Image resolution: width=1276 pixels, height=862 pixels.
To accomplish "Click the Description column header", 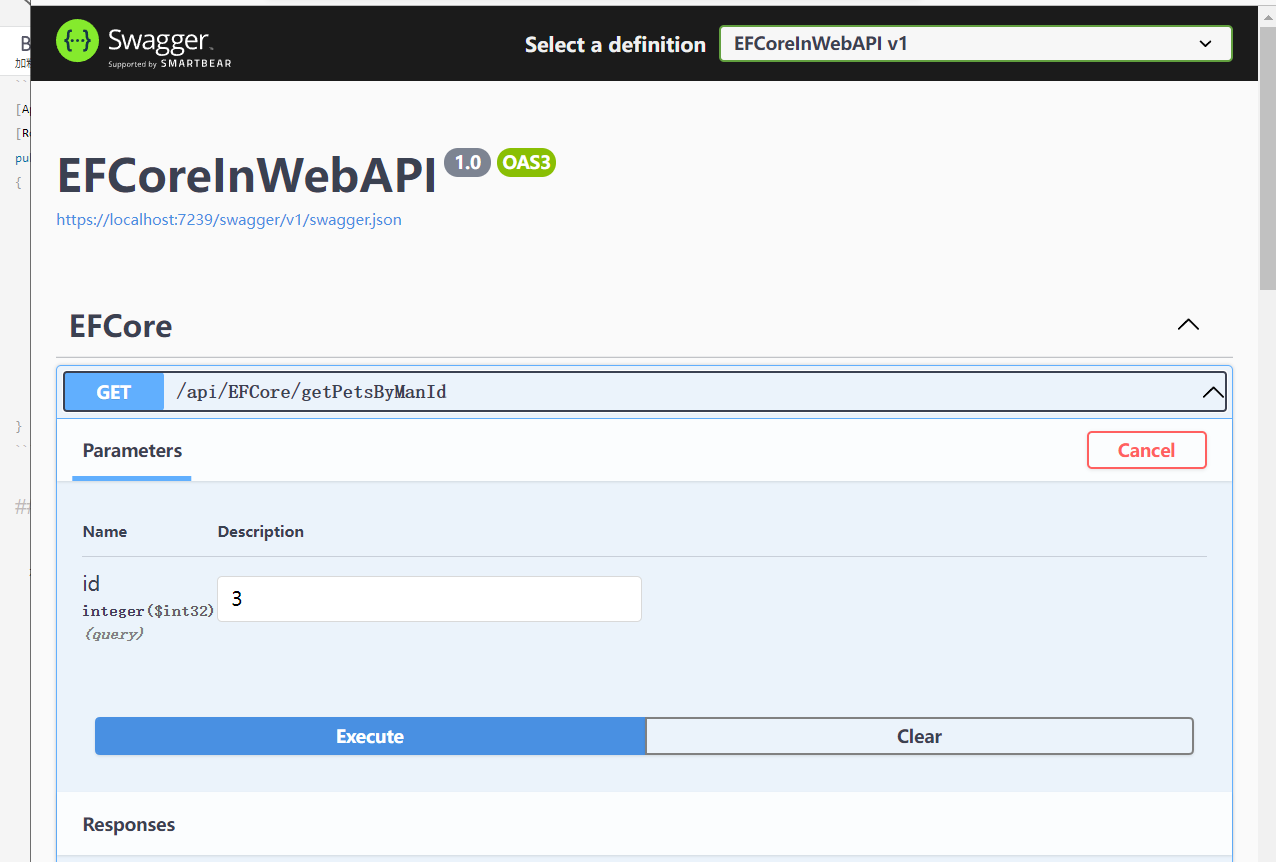I will 261,532.
